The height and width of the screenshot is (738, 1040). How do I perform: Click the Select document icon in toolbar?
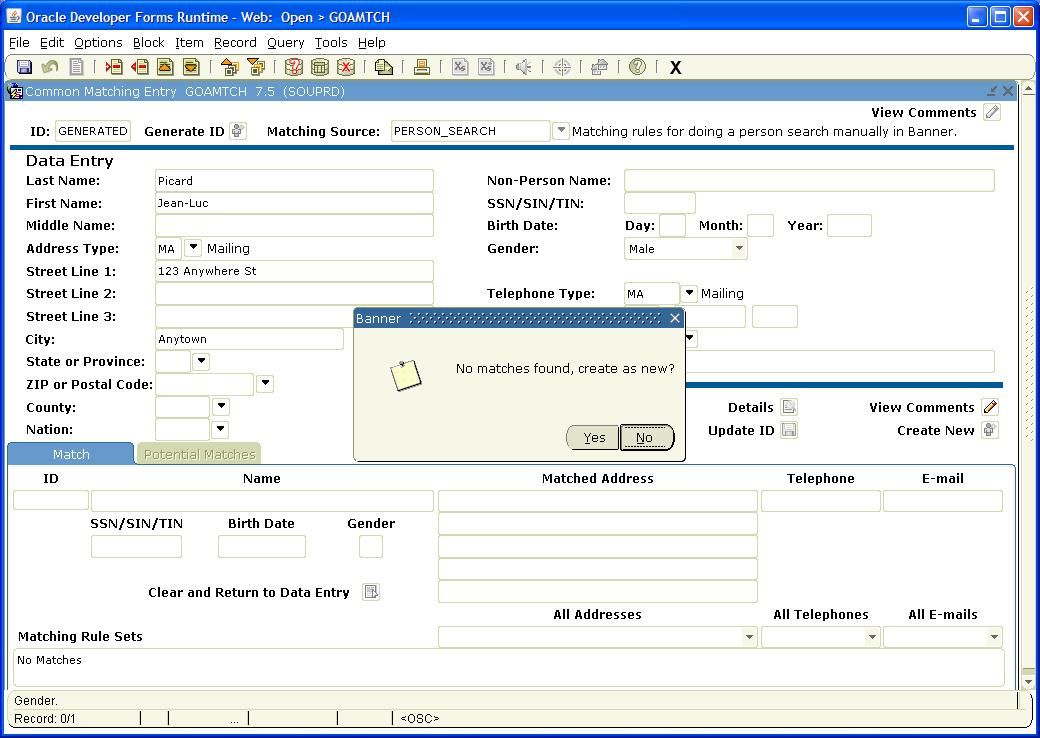[x=76, y=67]
